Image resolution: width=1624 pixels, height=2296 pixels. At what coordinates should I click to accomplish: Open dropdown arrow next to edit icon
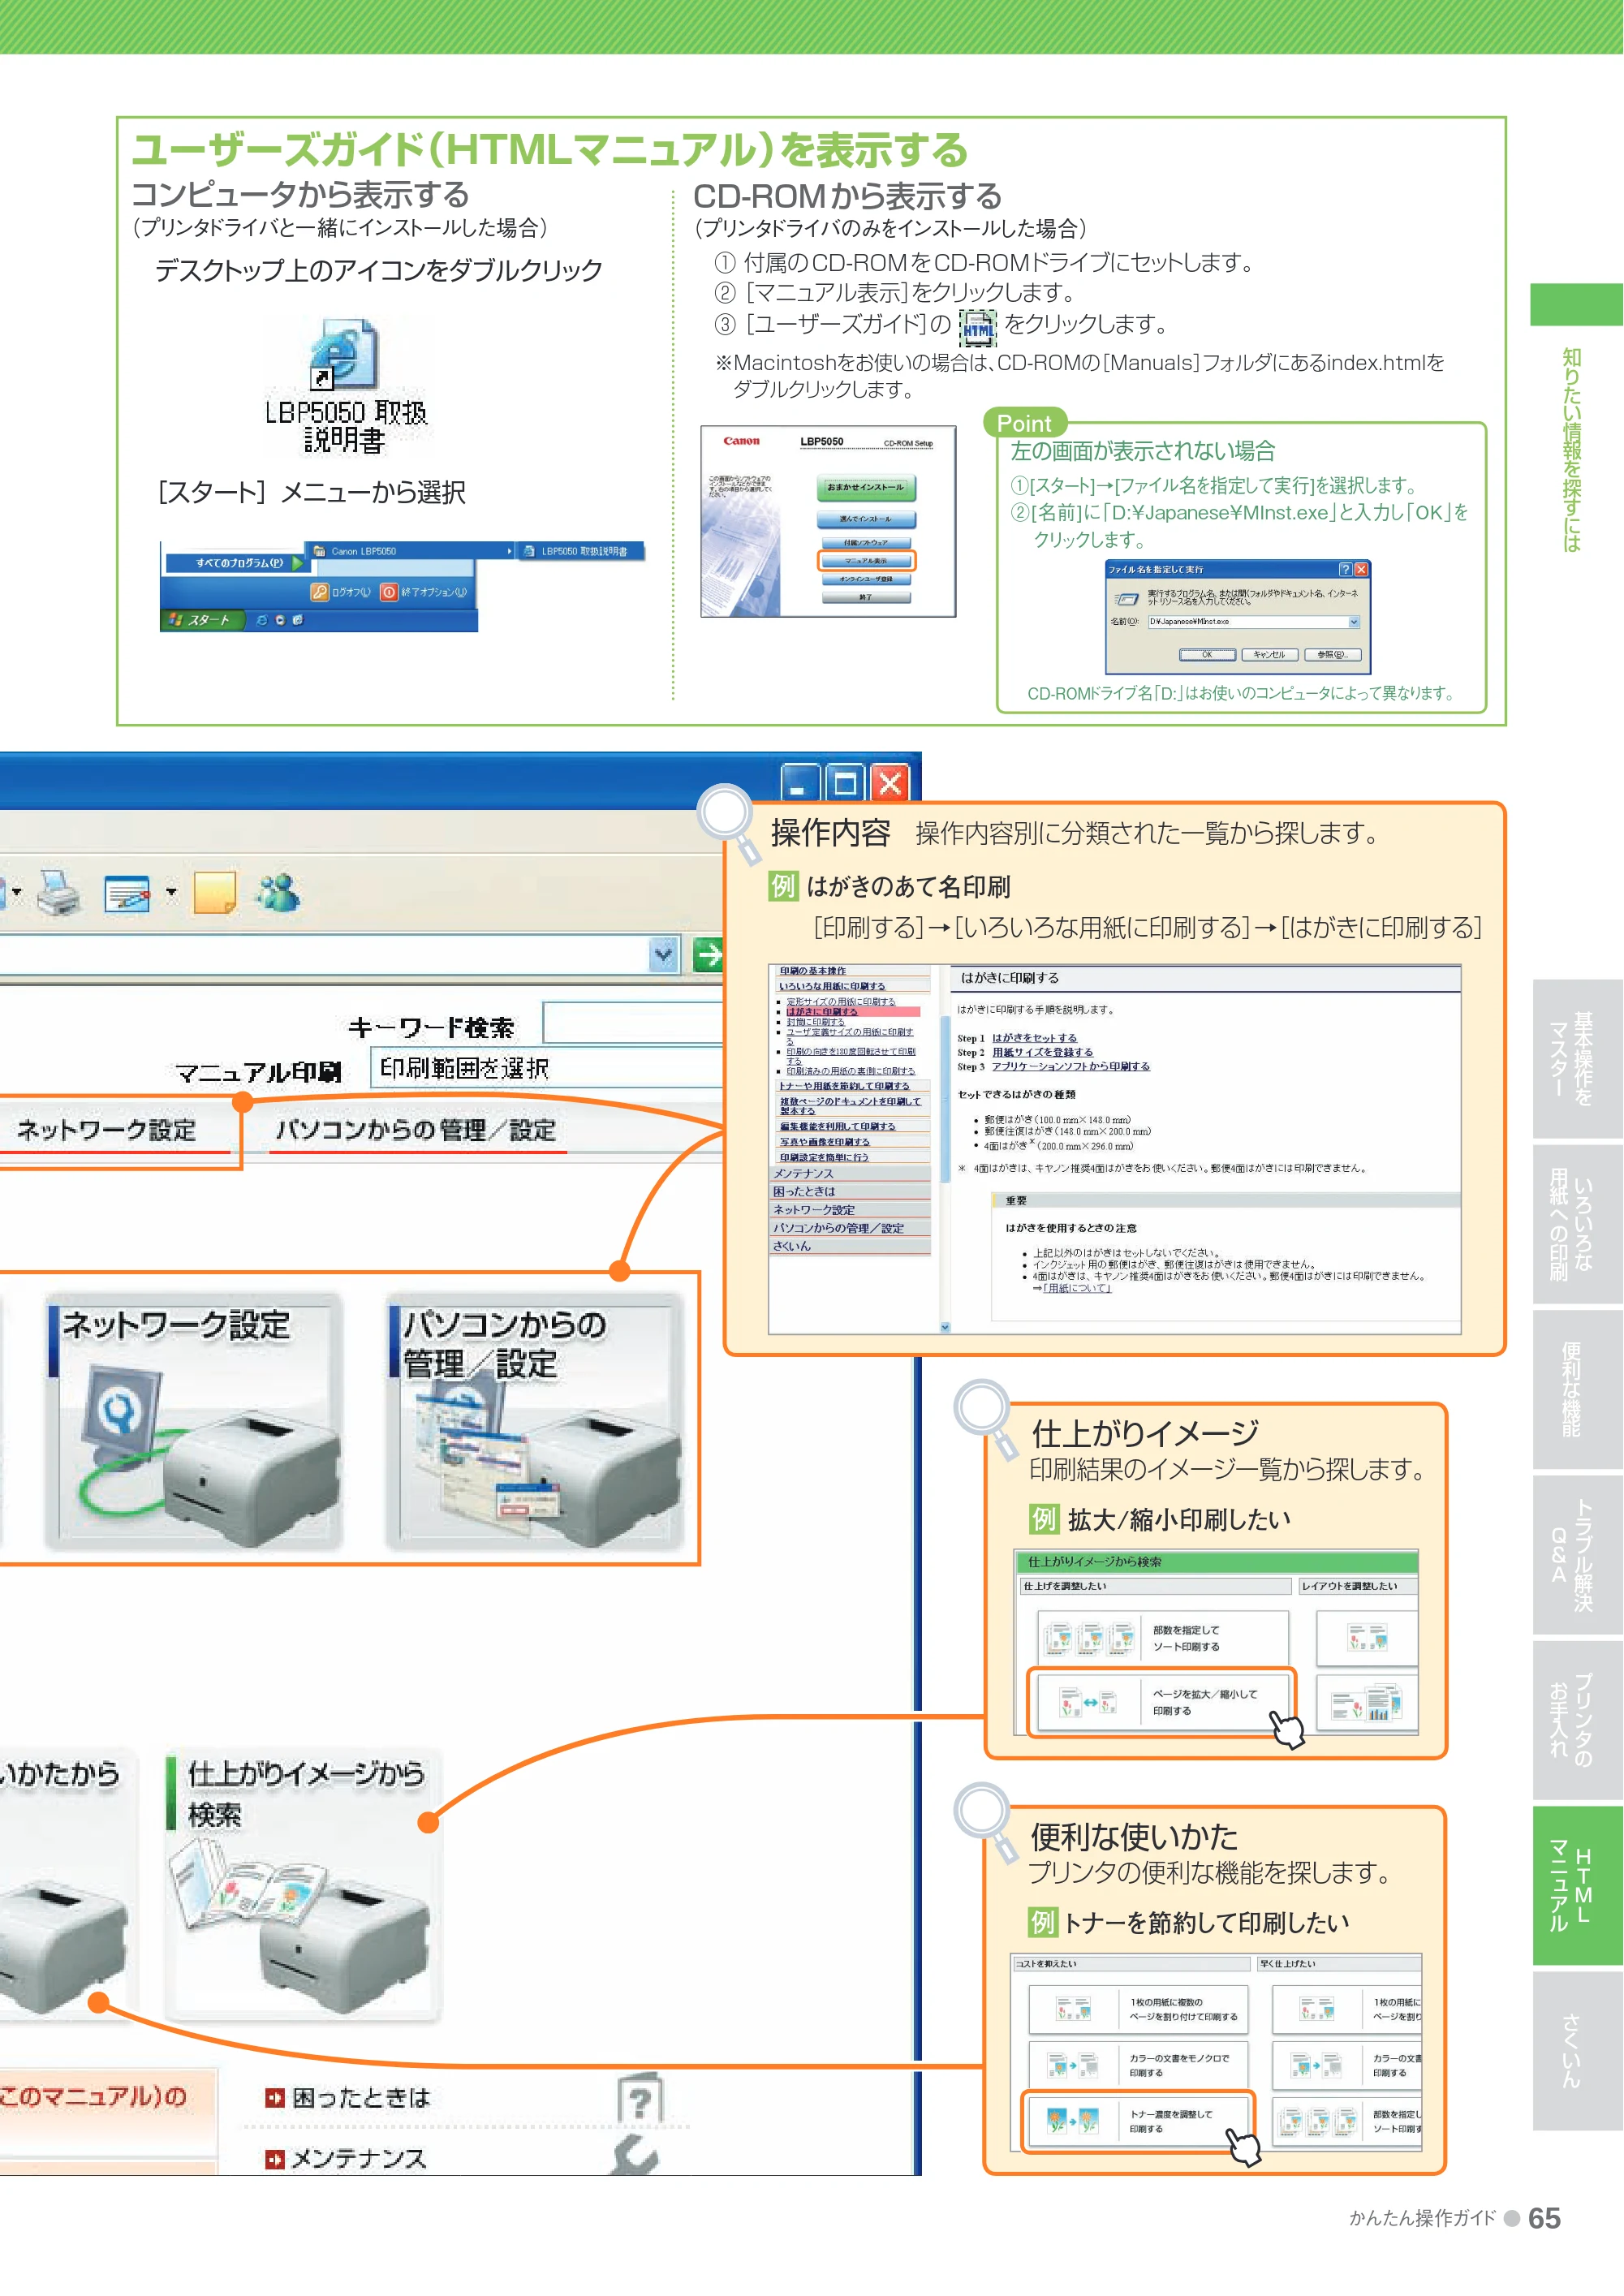coord(171,892)
